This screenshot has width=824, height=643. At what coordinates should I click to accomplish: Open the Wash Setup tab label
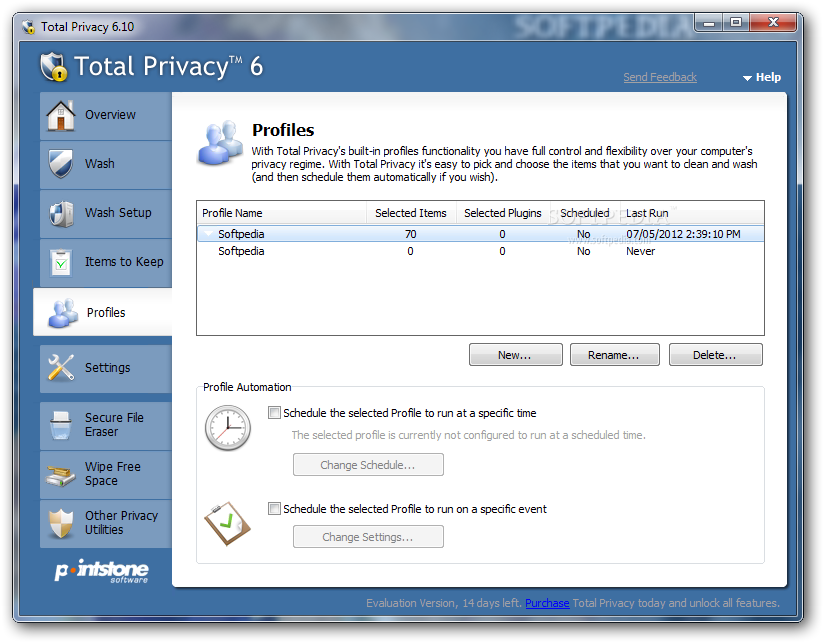pyautogui.click(x=118, y=213)
